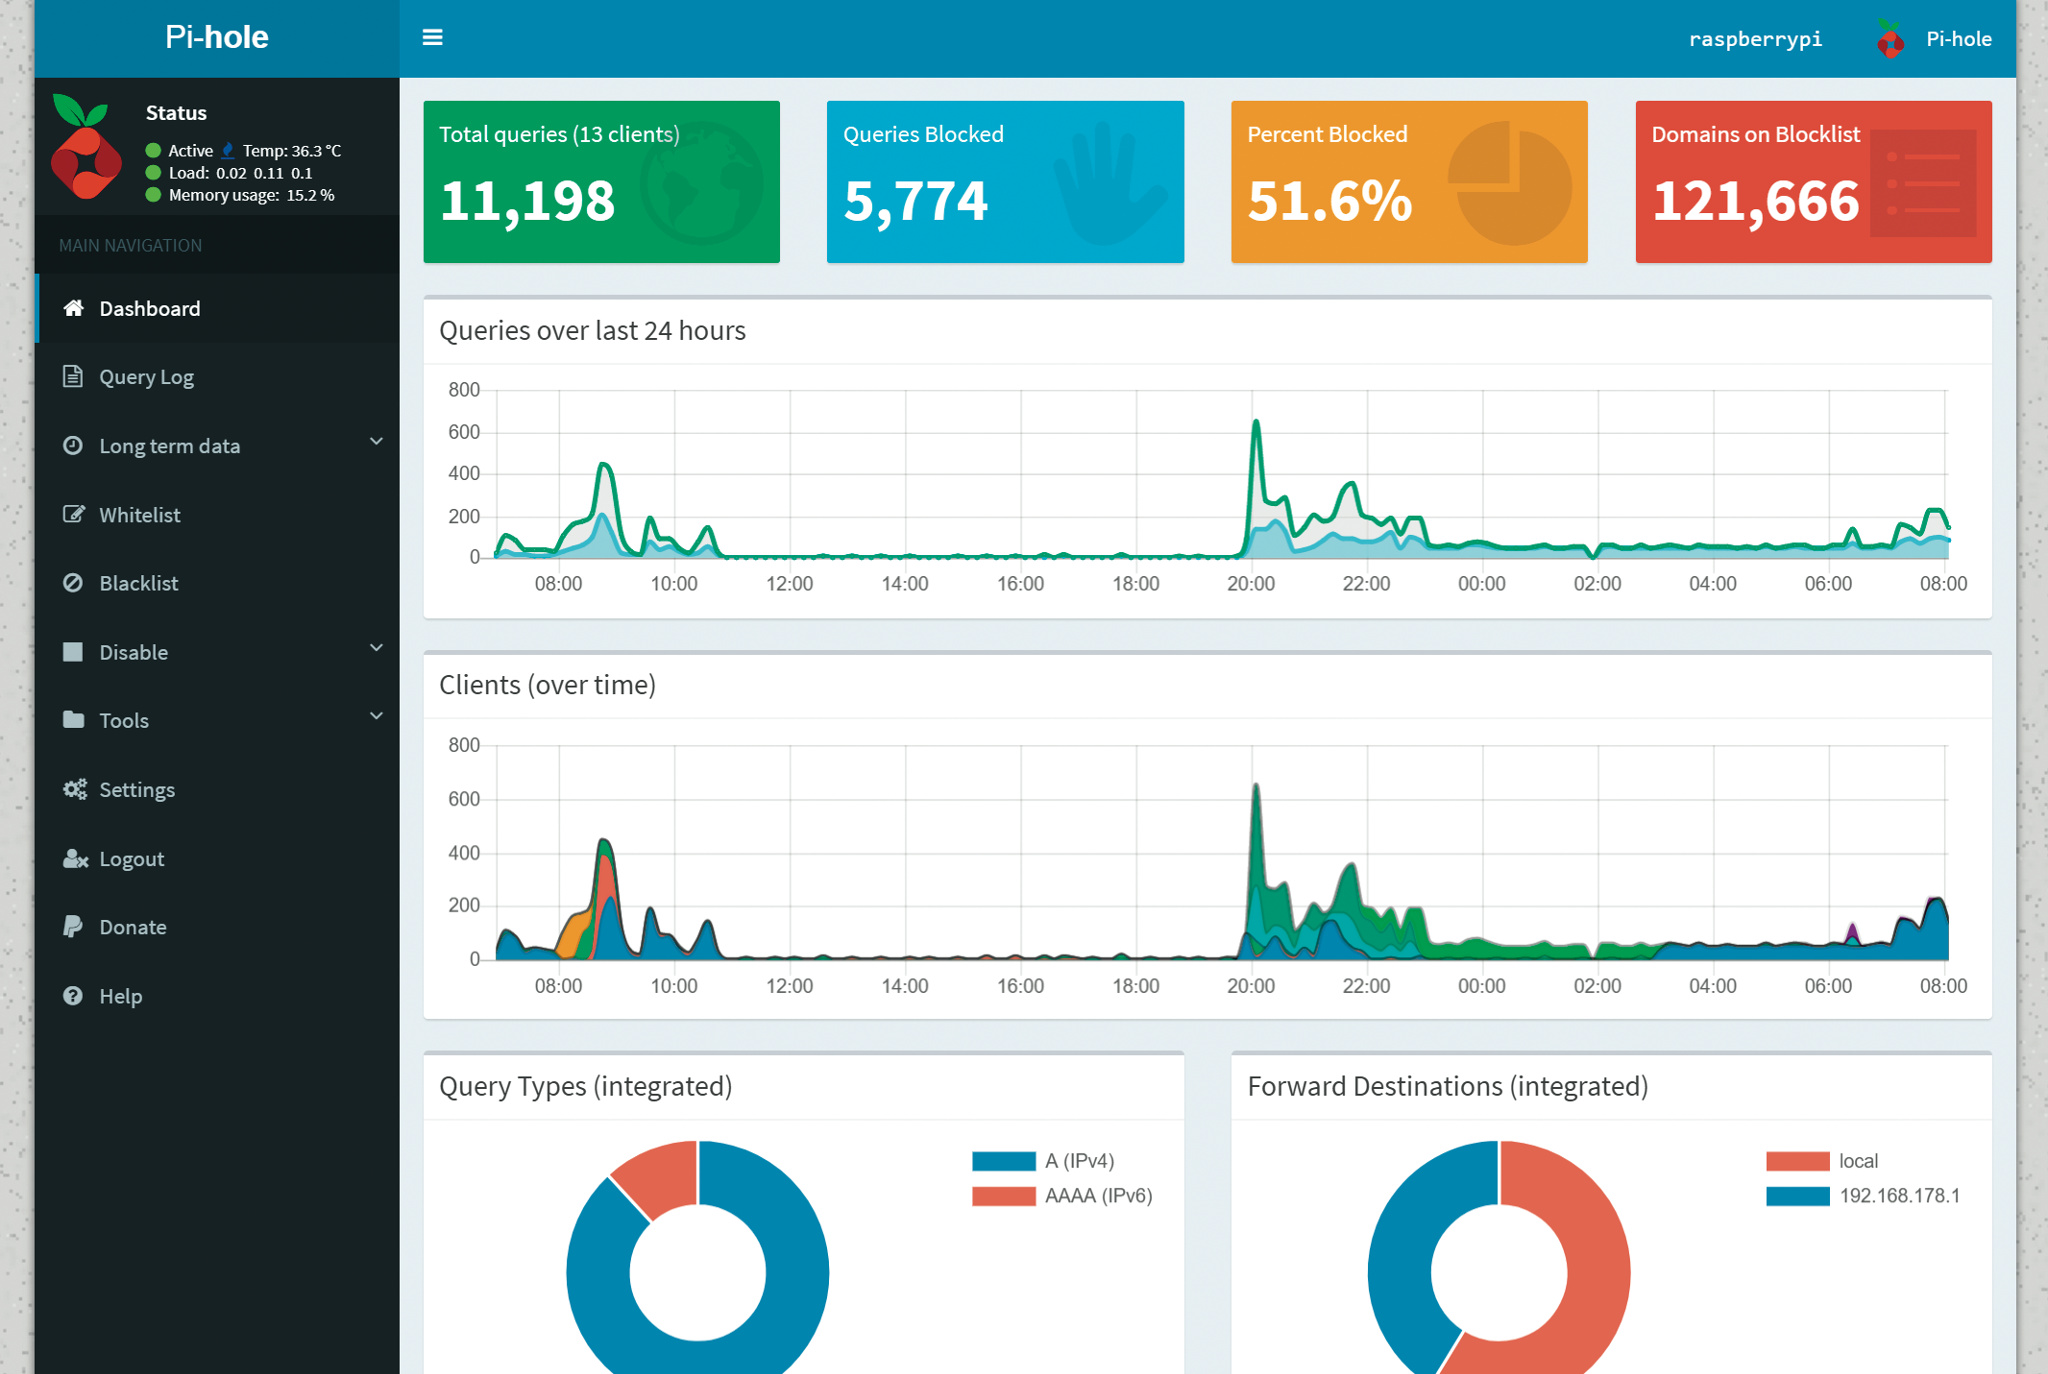Click the Help question mark icon
The image size is (2048, 1374).
(73, 996)
